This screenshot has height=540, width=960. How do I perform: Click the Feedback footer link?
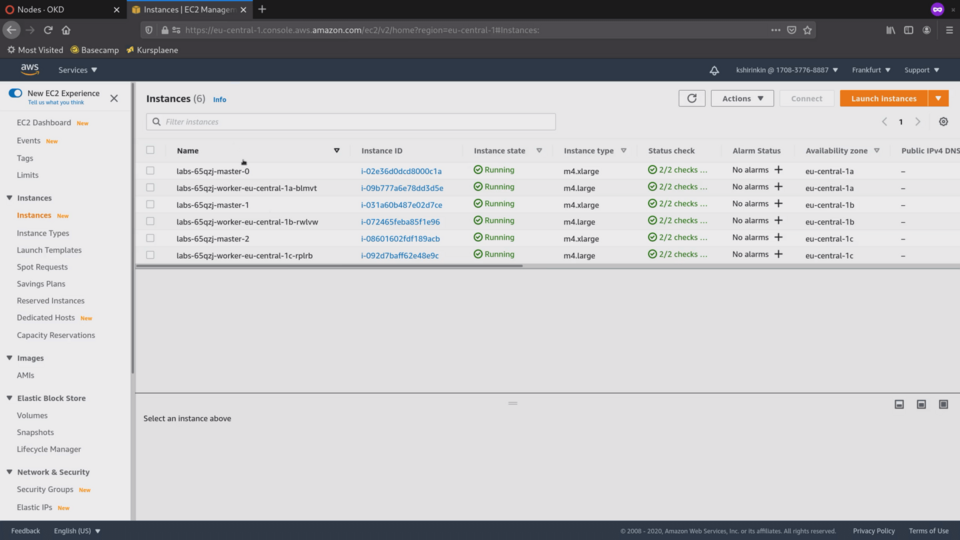(x=25, y=531)
